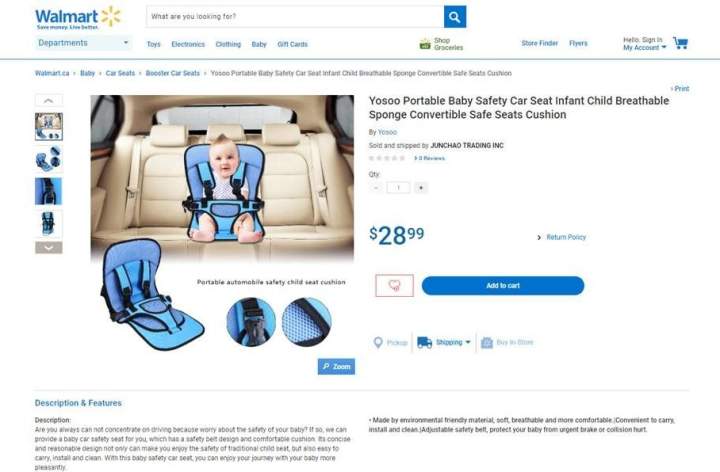Select the second product thumbnail image

click(x=49, y=159)
